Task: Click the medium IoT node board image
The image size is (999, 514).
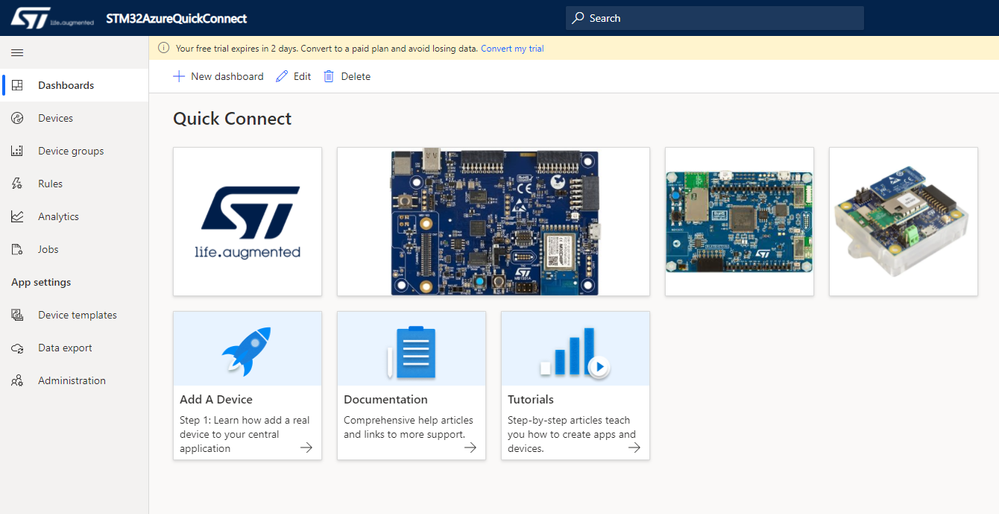Action: point(739,222)
